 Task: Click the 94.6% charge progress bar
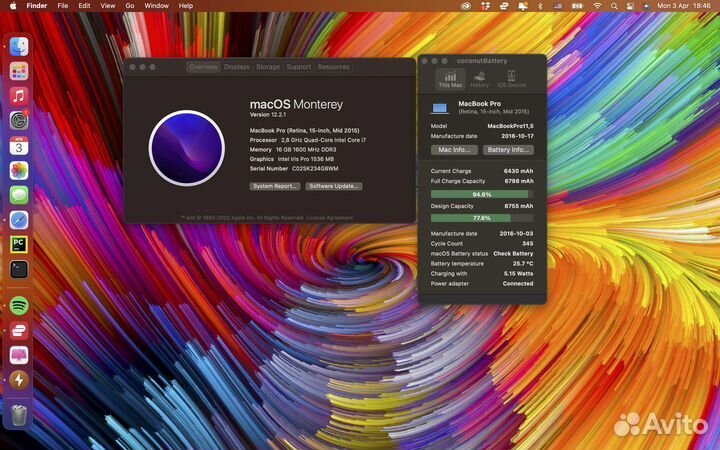[x=482, y=194]
